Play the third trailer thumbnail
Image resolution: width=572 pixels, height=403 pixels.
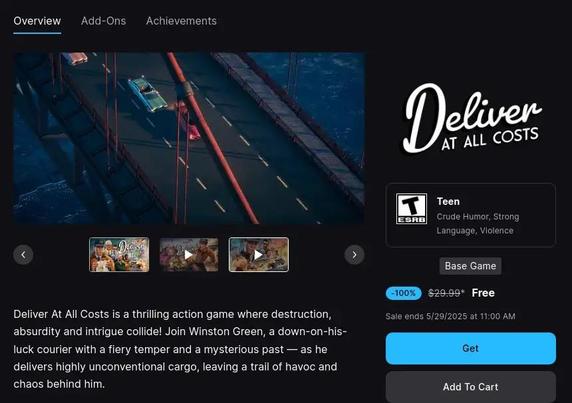point(259,255)
